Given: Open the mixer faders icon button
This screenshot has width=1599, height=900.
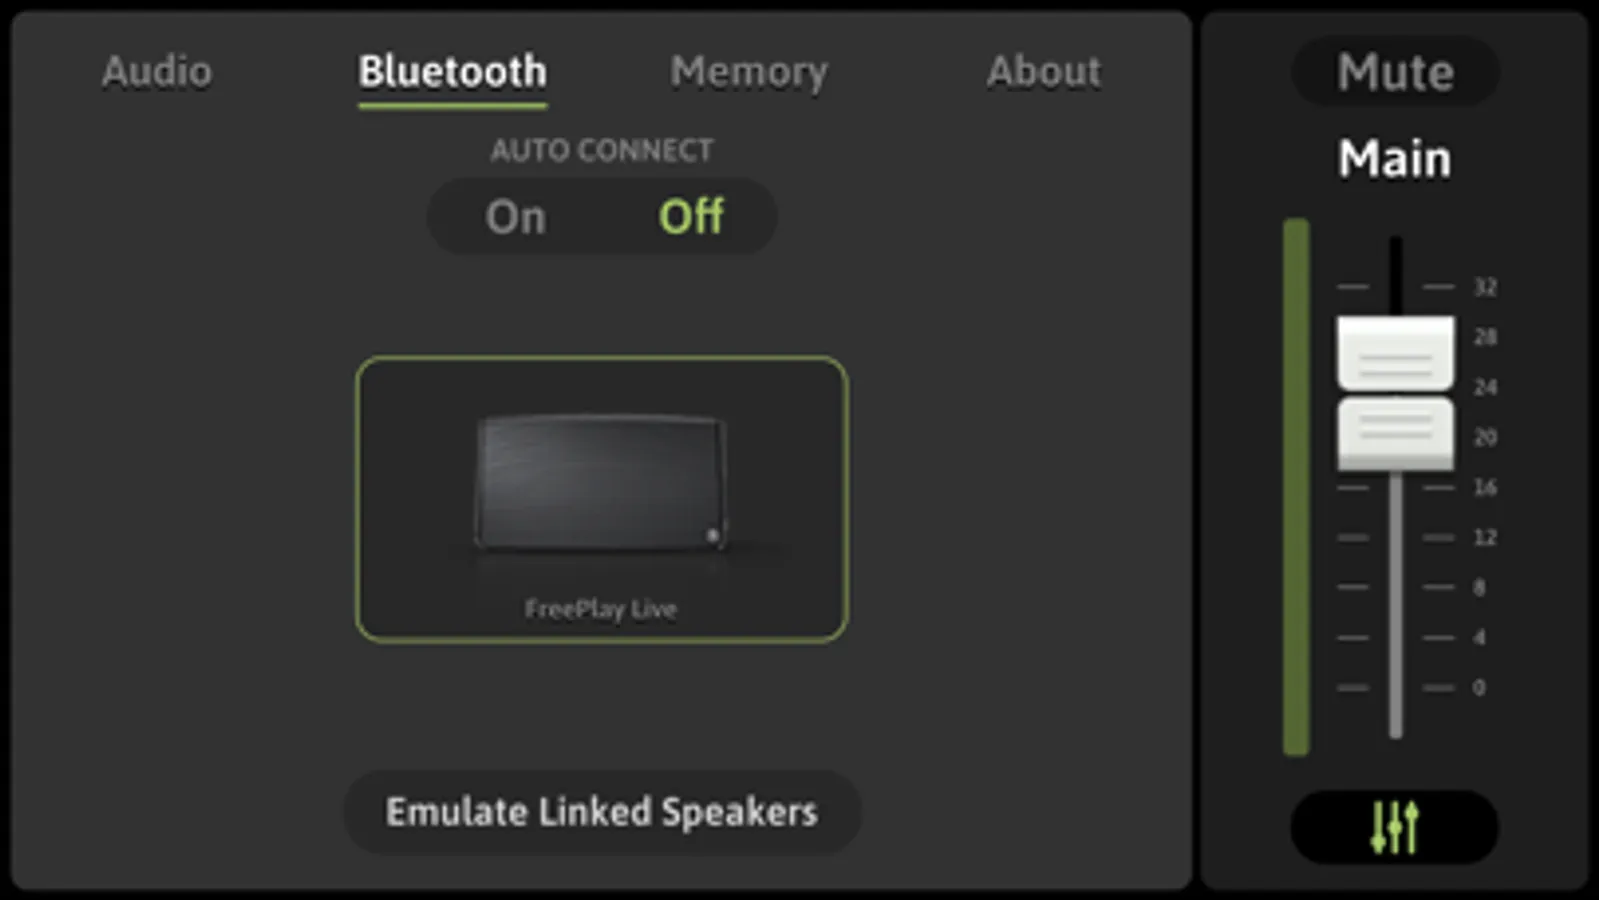Looking at the screenshot, I should [1394, 827].
